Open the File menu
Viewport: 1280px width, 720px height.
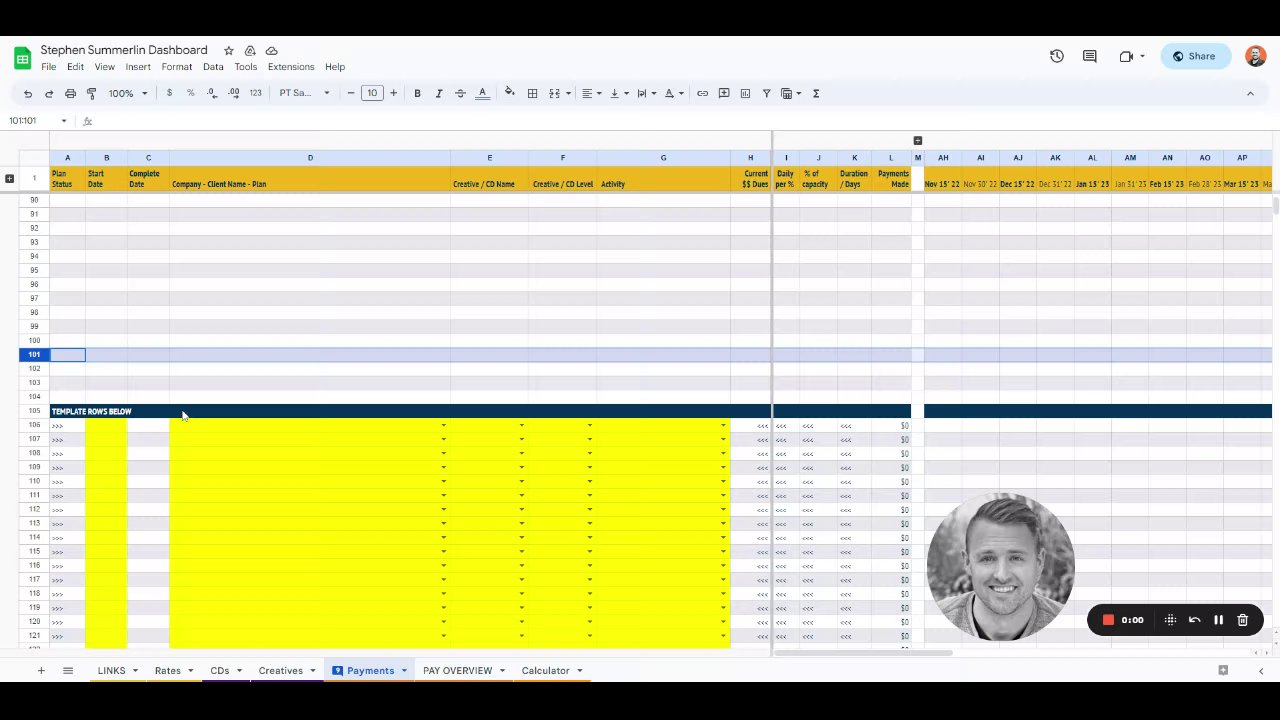click(x=48, y=67)
